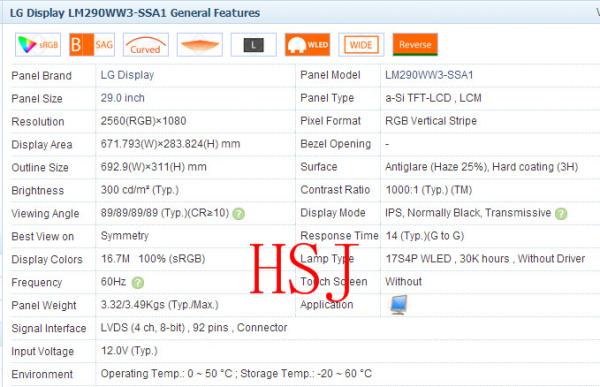Click the Curved panel feature icon
The height and width of the screenshot is (387, 600).
pos(146,45)
